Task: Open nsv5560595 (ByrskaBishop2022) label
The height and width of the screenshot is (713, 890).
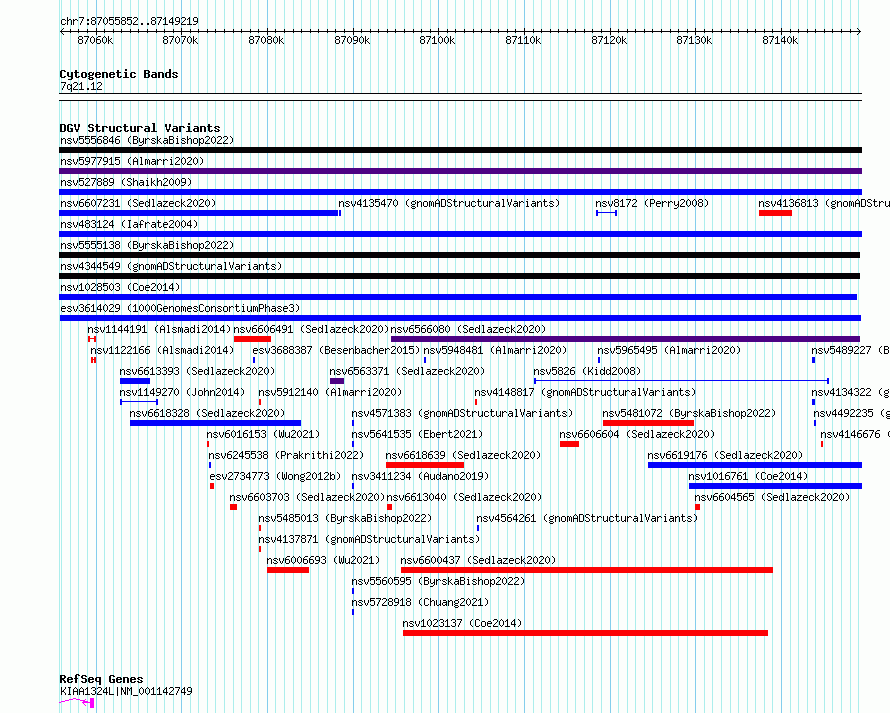Action: [x=438, y=581]
